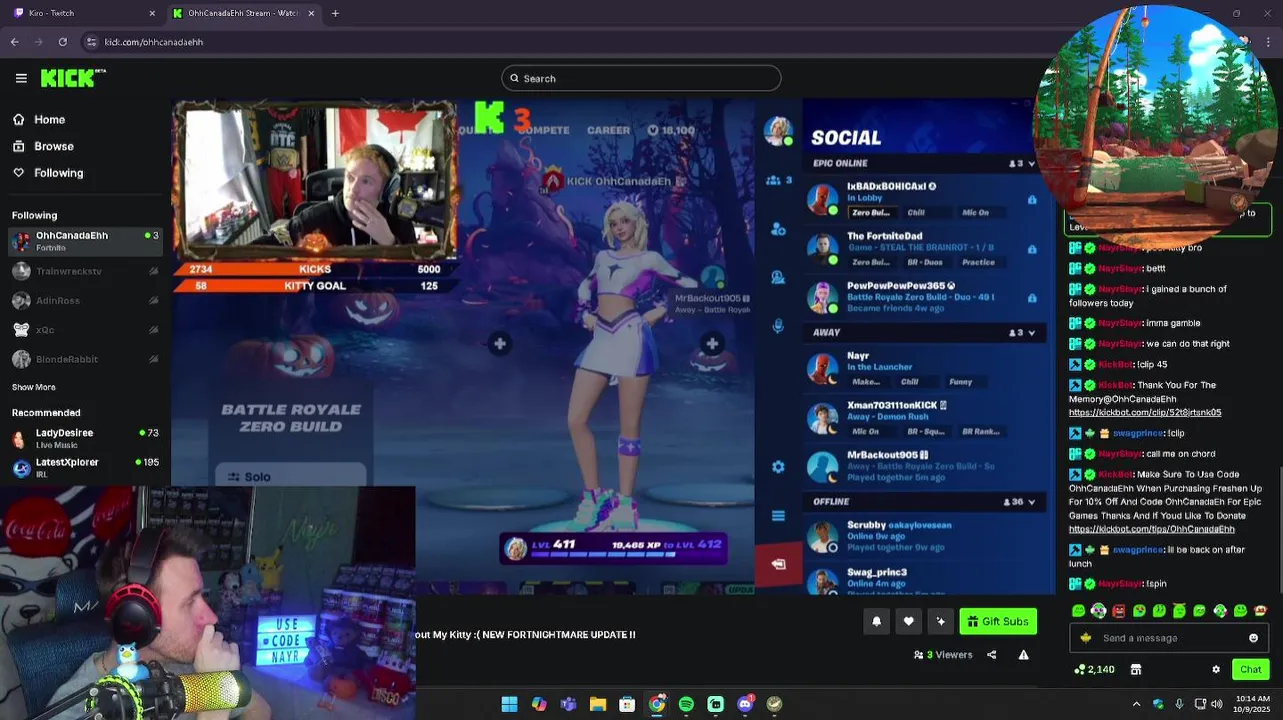The width and height of the screenshot is (1283, 720).
Task: Select MrBackout905 in the Away list
Action: (x=925, y=466)
